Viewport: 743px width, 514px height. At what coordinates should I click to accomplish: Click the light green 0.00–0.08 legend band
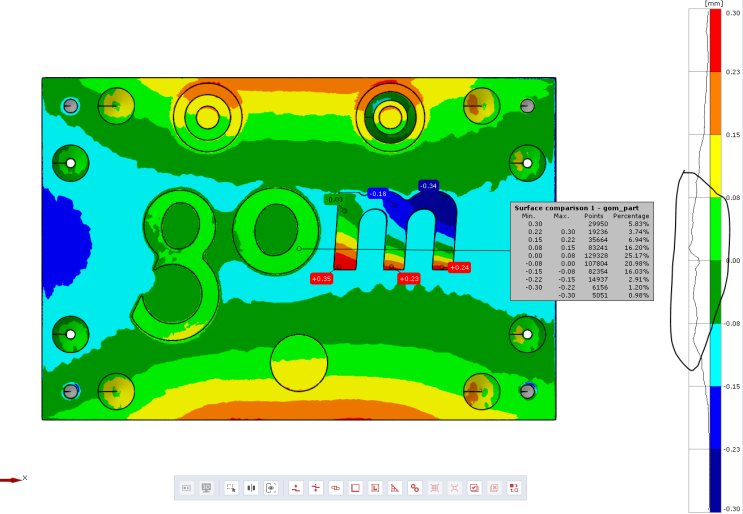[715, 229]
